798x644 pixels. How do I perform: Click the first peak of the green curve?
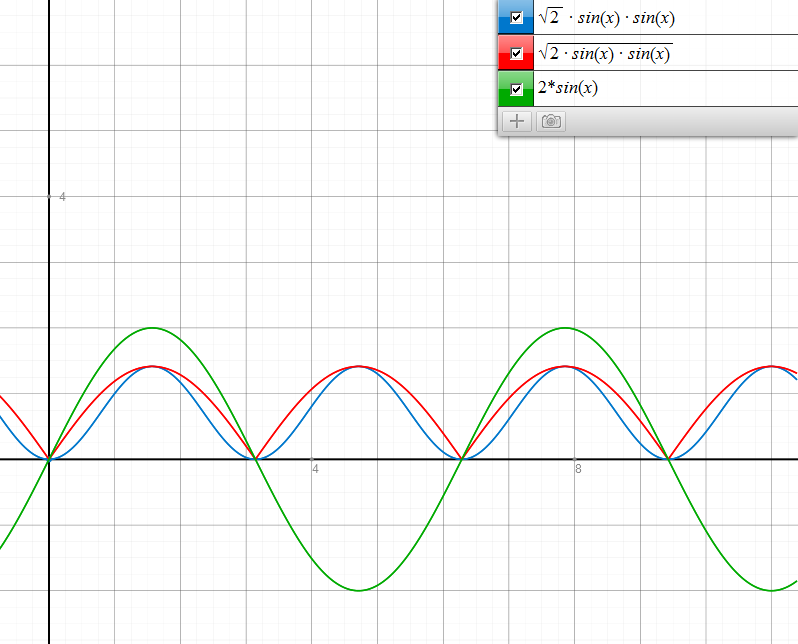pyautogui.click(x=152, y=328)
